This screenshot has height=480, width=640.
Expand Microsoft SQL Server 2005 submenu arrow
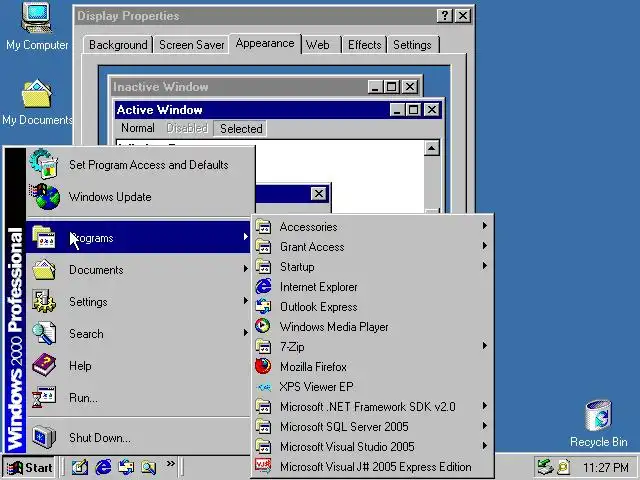484,426
